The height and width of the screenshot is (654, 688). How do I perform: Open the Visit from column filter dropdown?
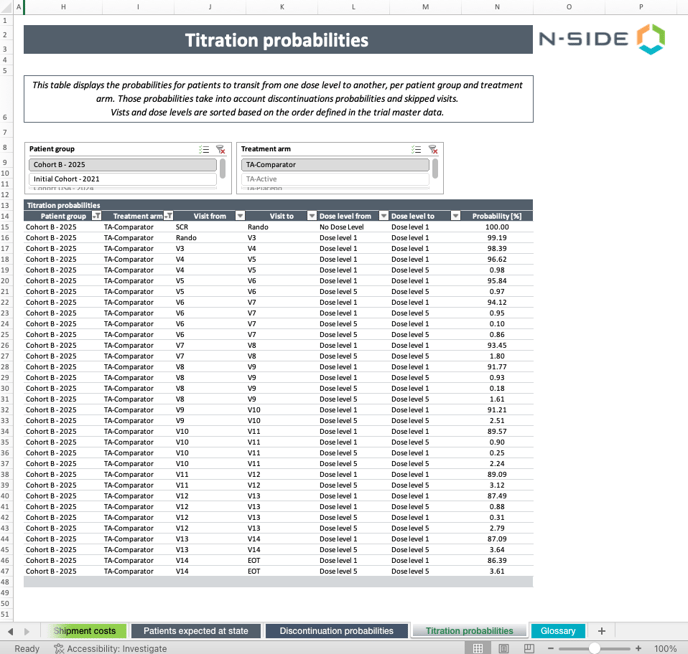click(x=240, y=216)
